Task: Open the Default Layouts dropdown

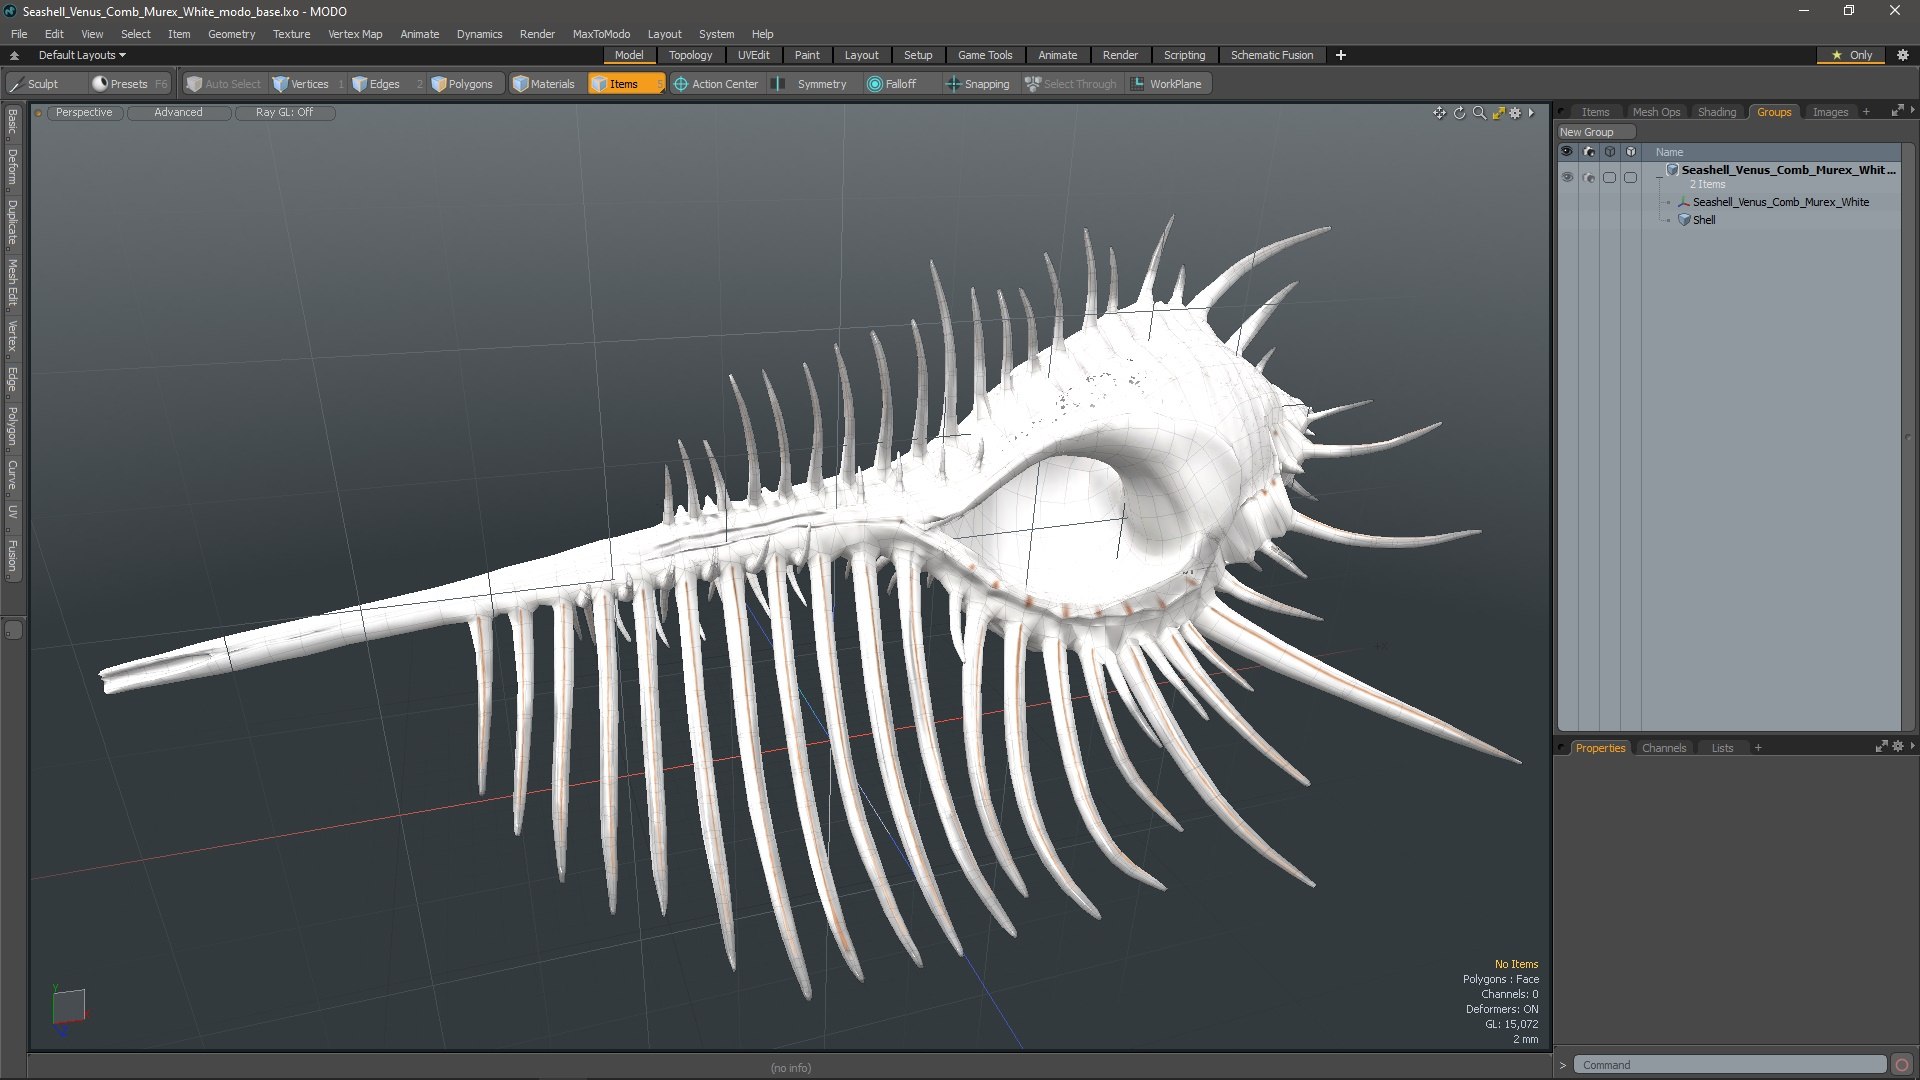Action: click(x=81, y=55)
